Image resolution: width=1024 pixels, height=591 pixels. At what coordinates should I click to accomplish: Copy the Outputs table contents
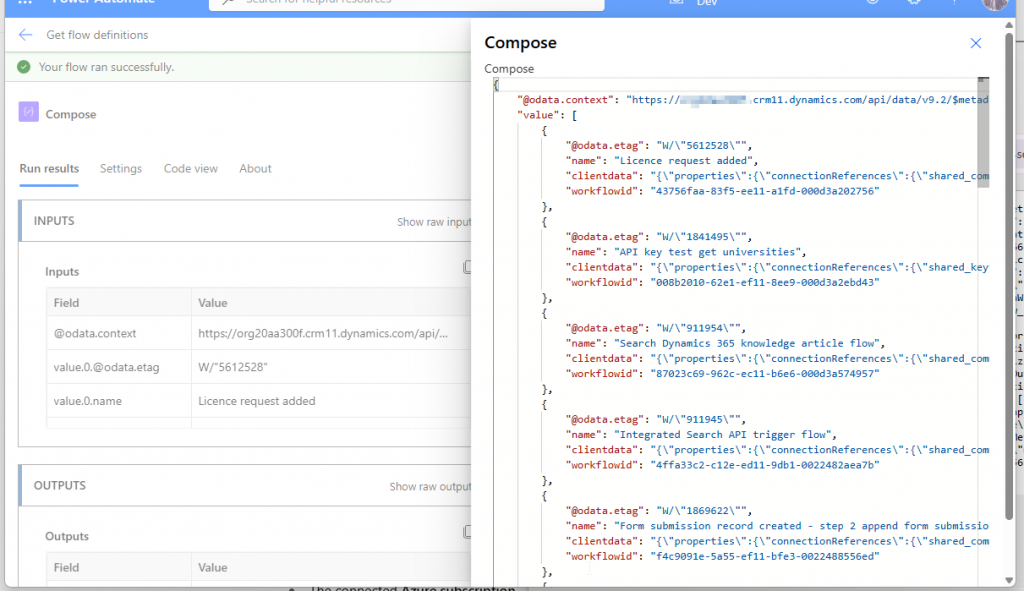[x=466, y=533]
